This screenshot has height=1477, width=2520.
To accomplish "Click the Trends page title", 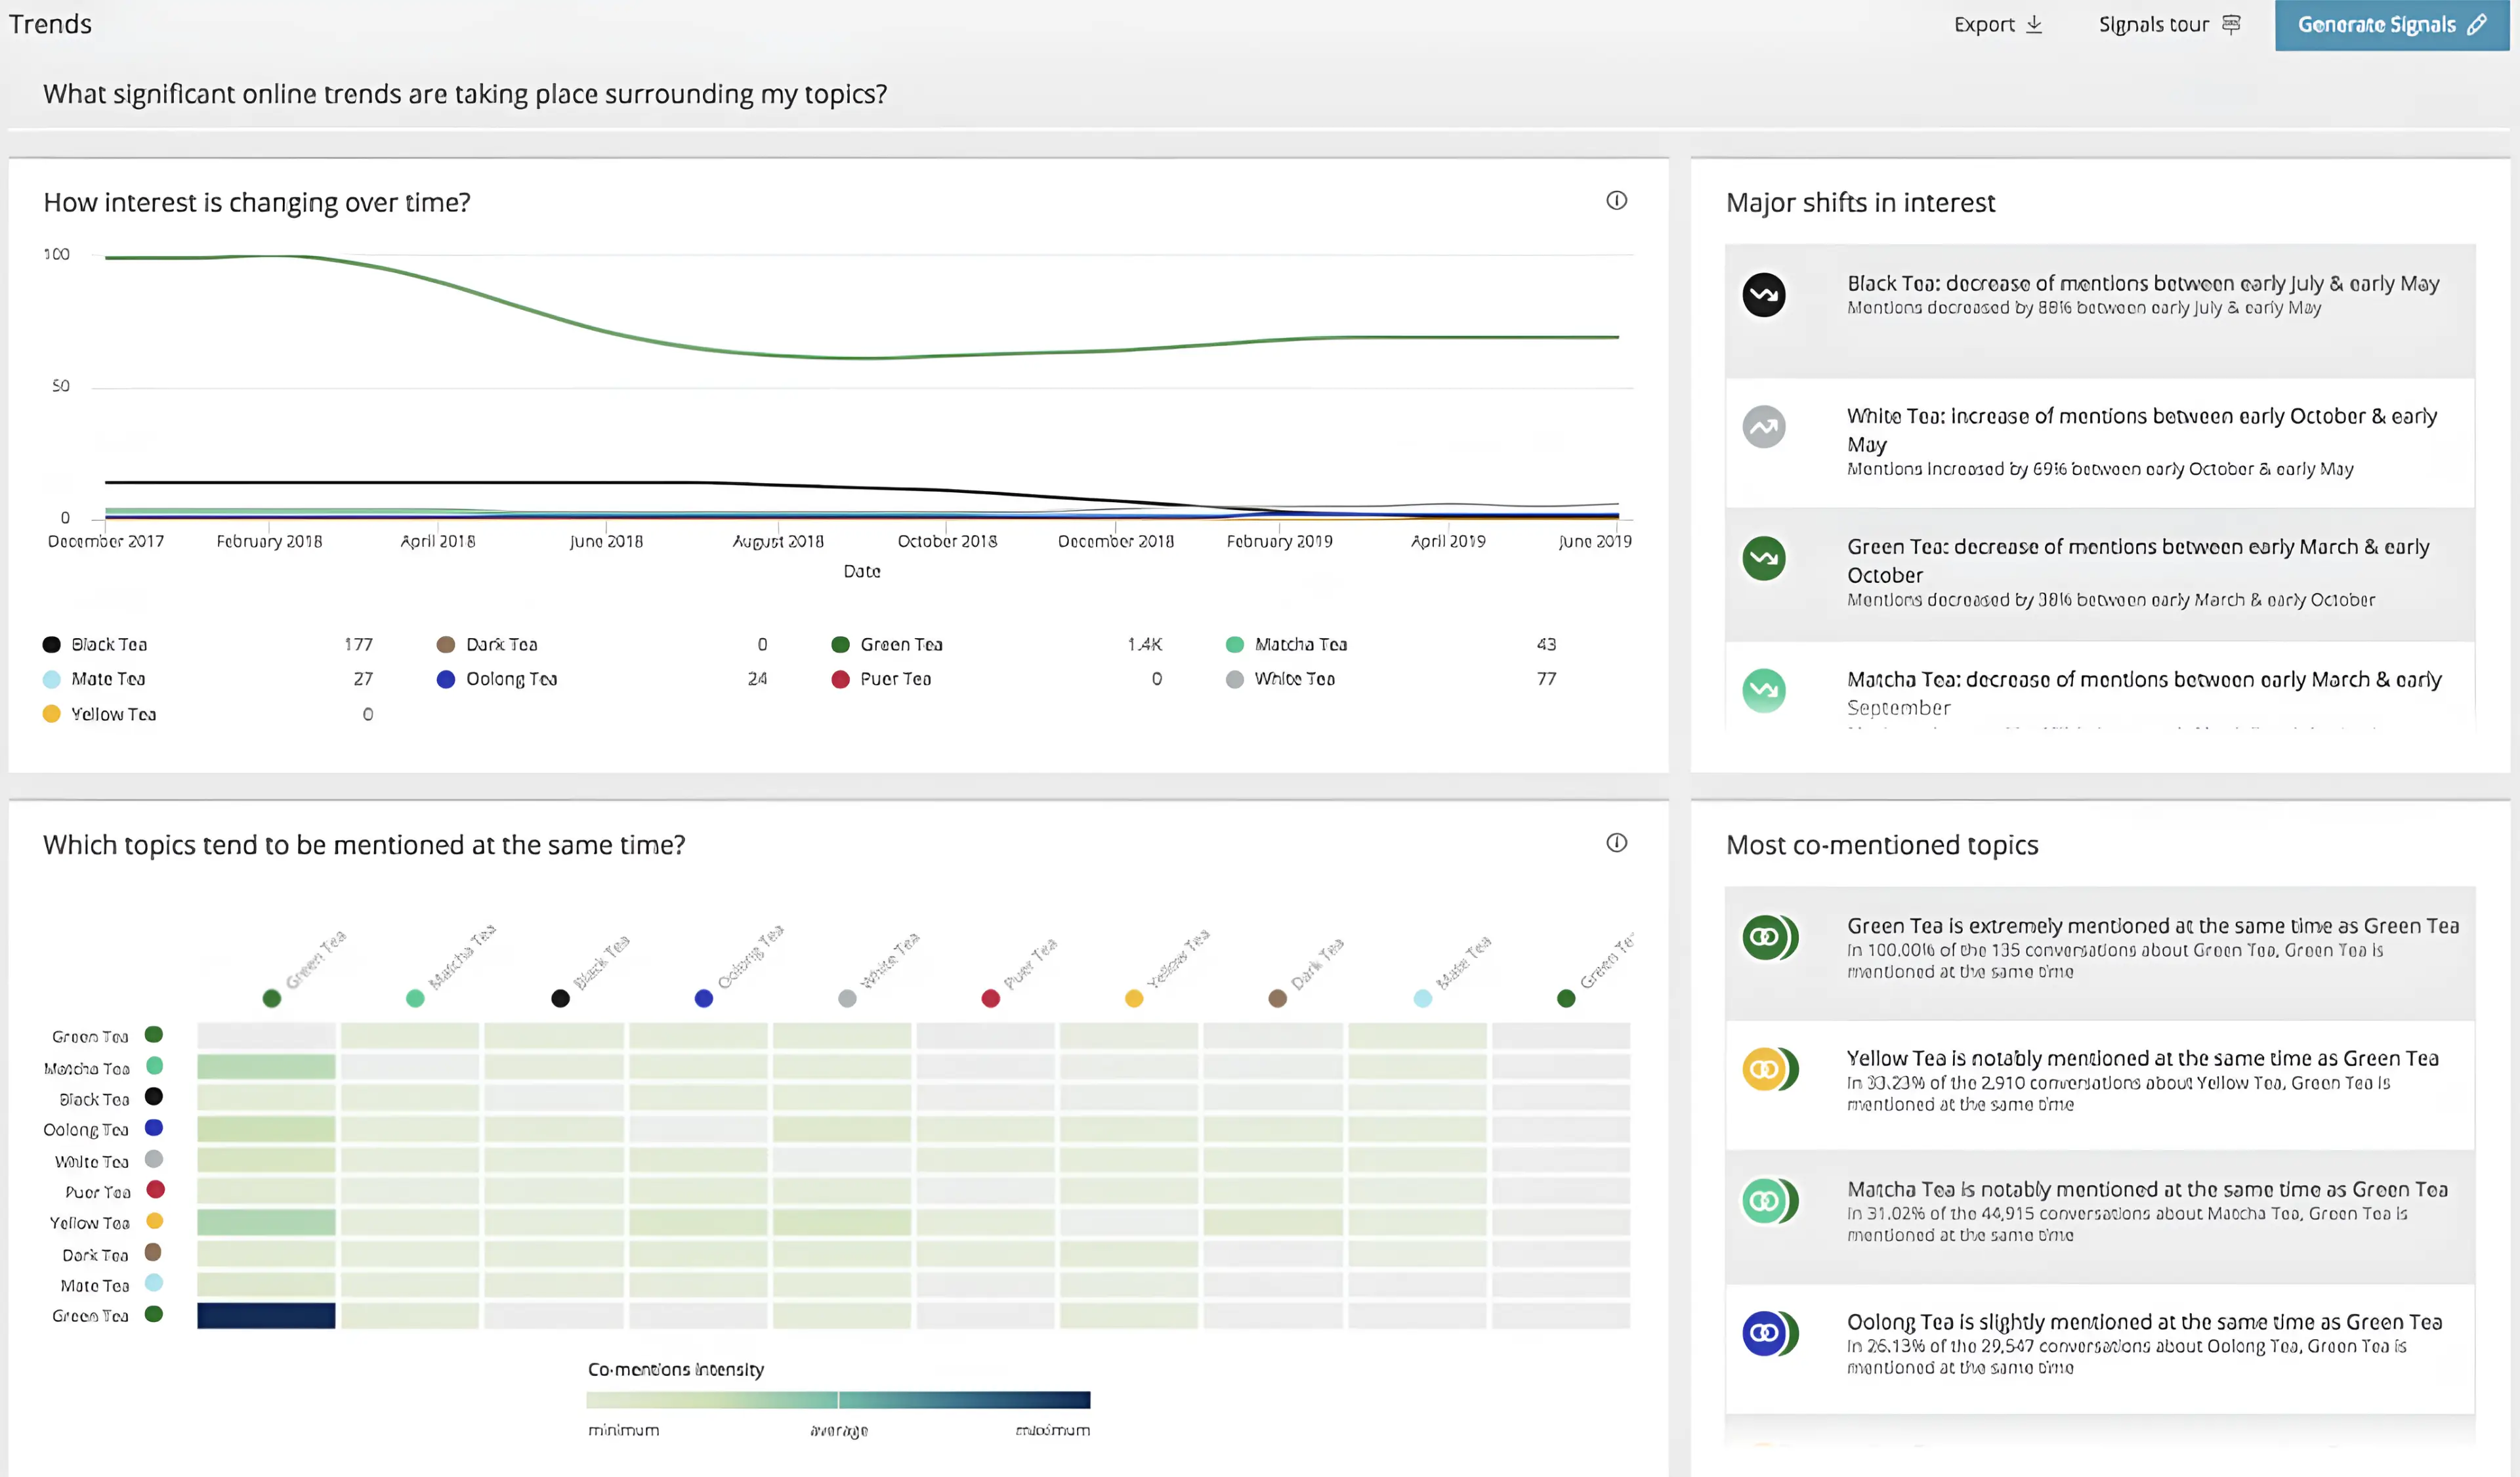I will point(50,24).
